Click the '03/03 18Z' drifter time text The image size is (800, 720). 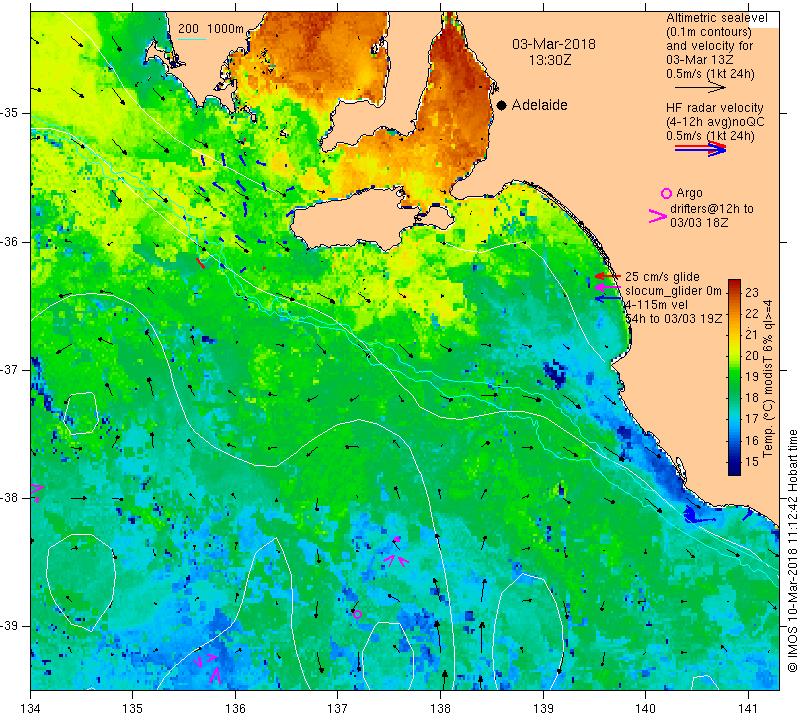pyautogui.click(x=699, y=222)
